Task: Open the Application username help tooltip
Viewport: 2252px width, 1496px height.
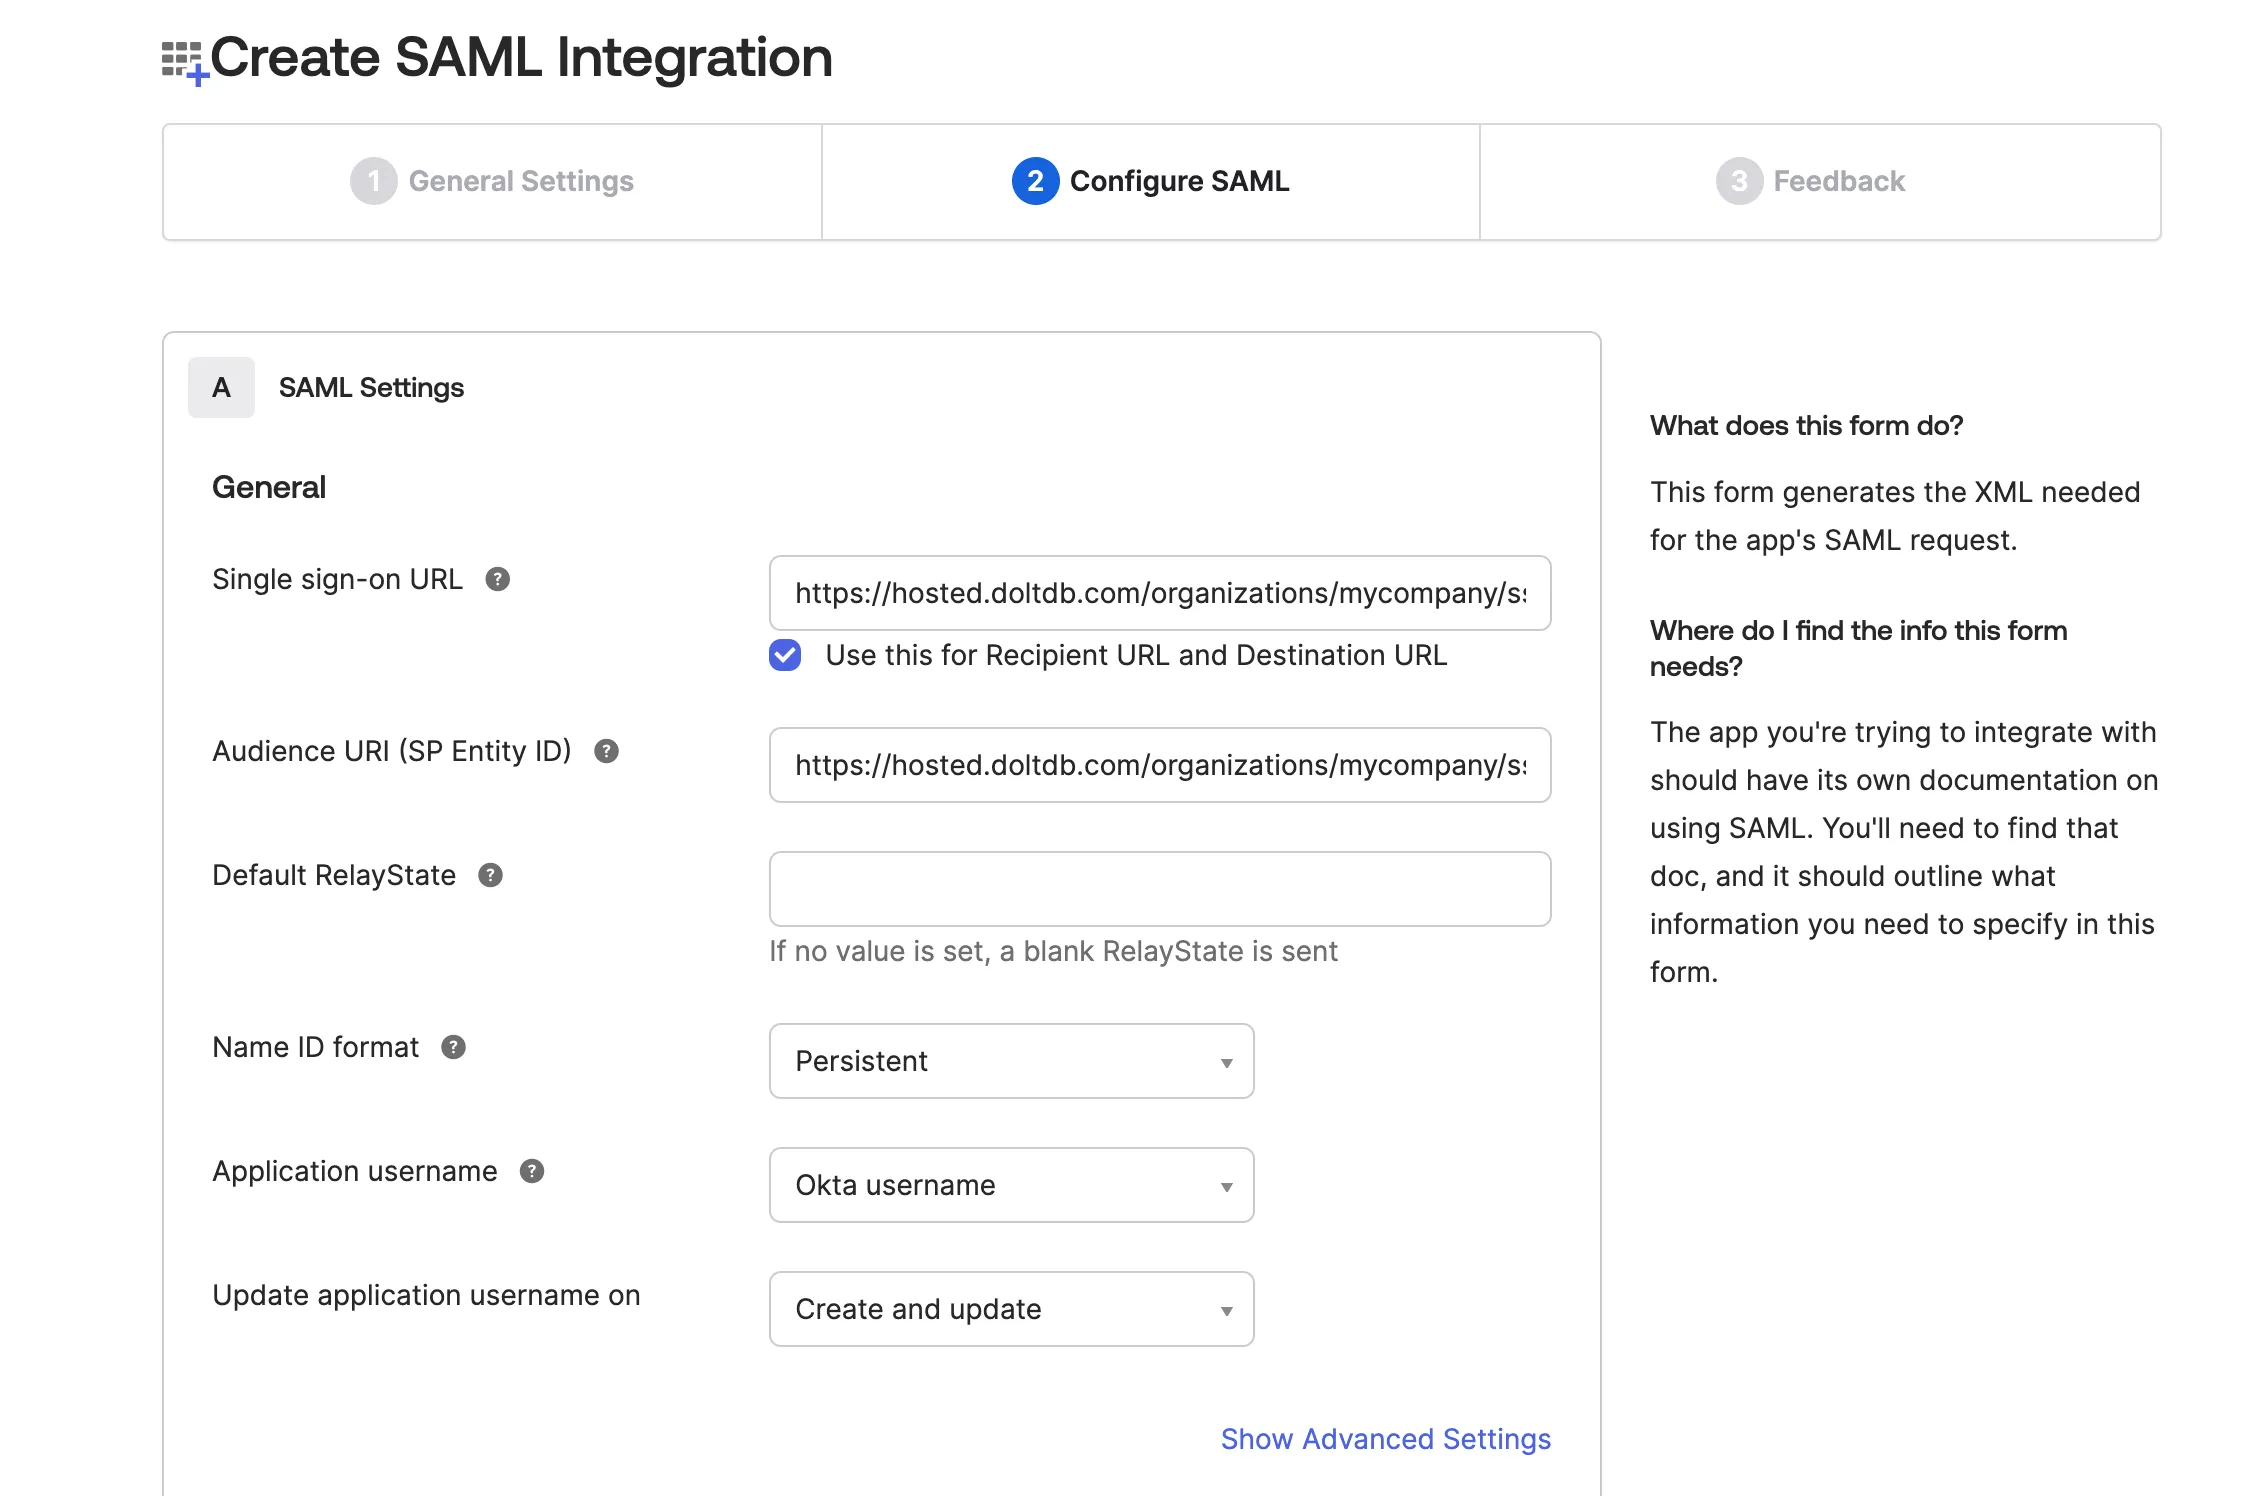Action: 531,1170
